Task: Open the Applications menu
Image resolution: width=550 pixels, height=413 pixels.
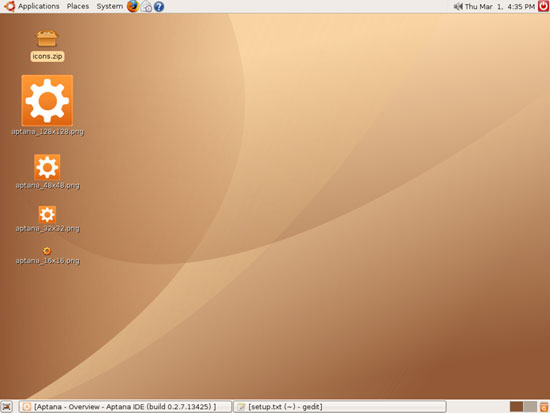Action: click(x=39, y=6)
